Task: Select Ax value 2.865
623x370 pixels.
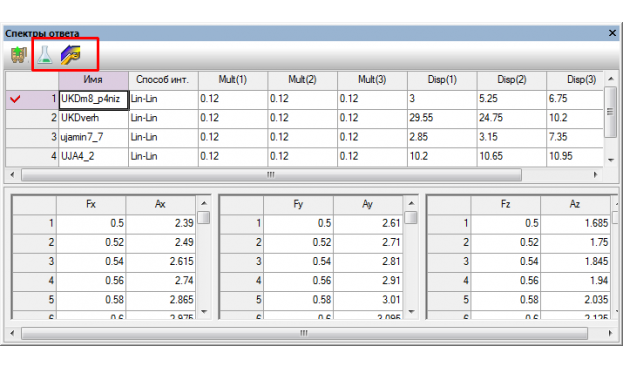Action: (161, 300)
